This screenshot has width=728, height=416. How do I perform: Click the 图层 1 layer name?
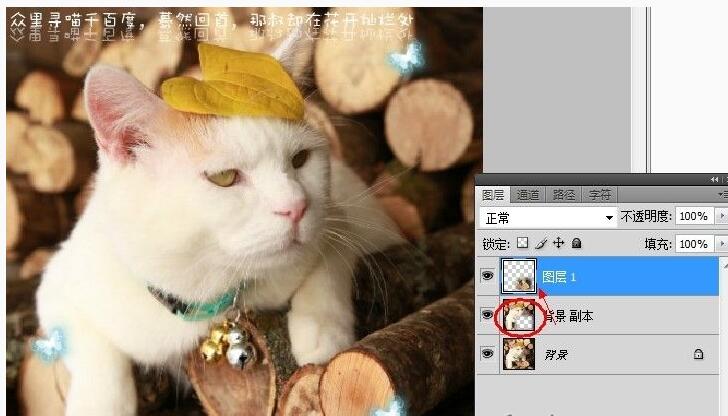click(559, 277)
